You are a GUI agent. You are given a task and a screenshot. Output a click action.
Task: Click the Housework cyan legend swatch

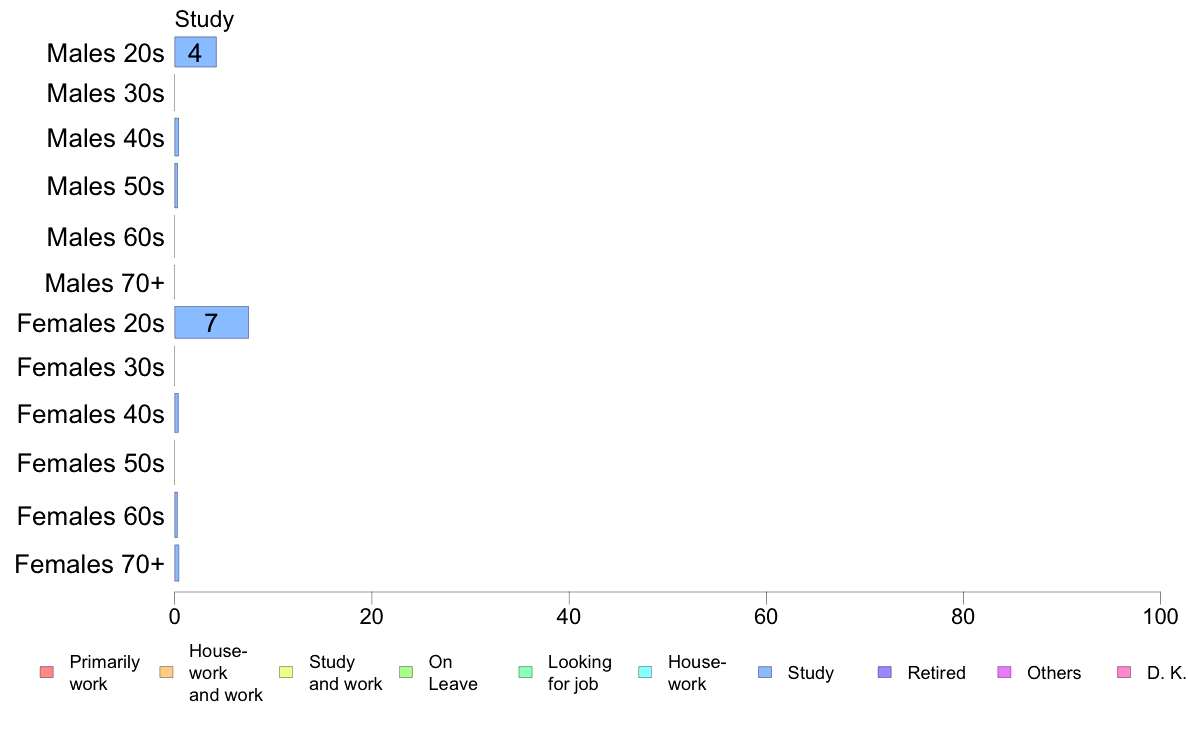pos(646,672)
